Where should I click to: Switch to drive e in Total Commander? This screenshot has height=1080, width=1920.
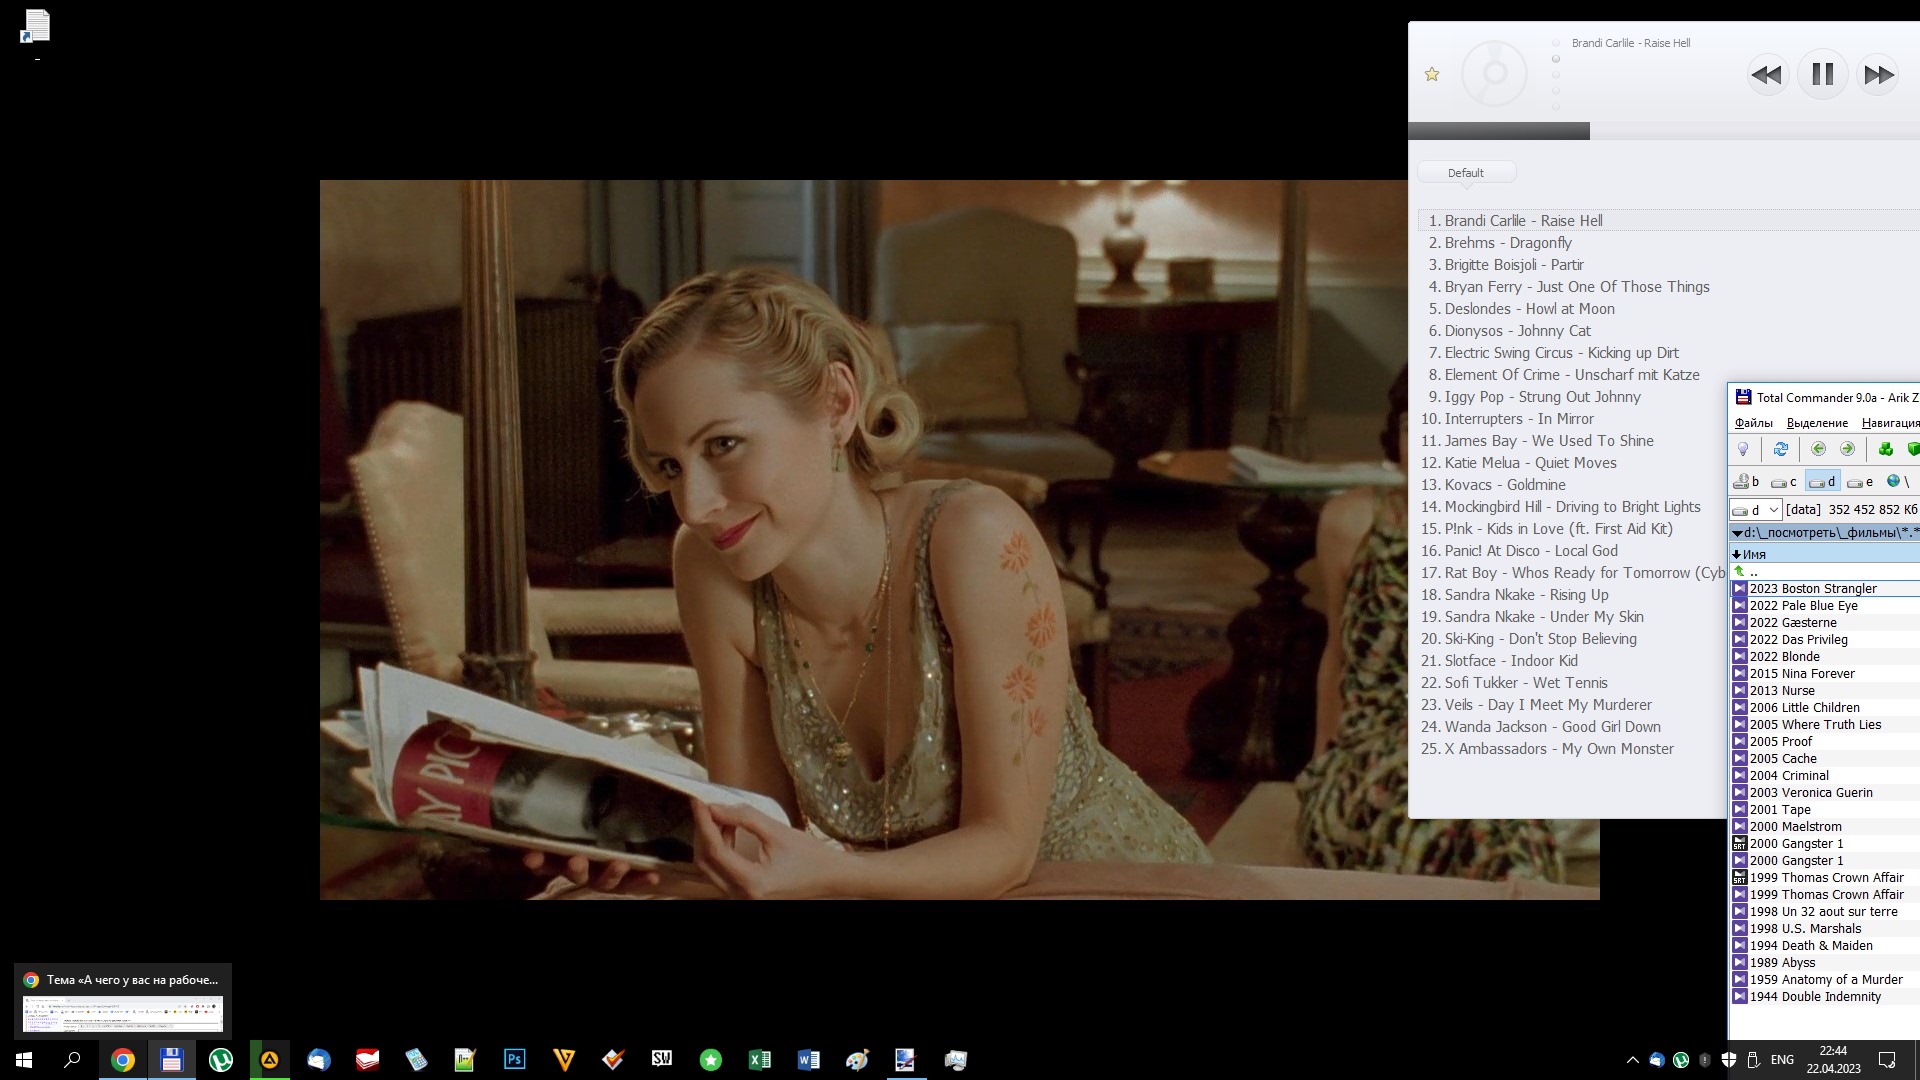(1861, 482)
